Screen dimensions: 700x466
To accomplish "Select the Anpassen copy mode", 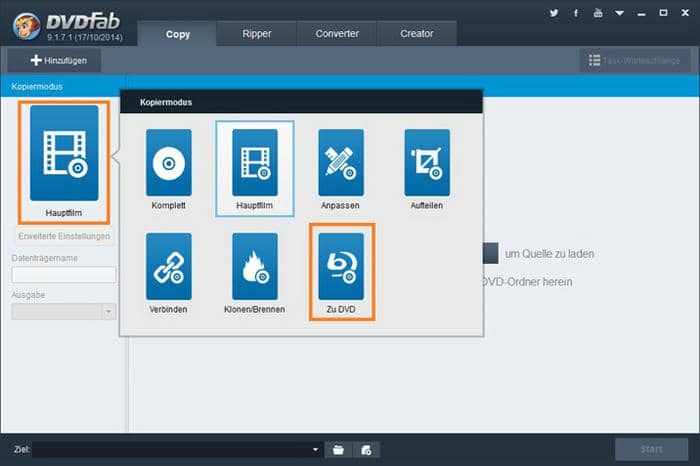I will pos(341,162).
